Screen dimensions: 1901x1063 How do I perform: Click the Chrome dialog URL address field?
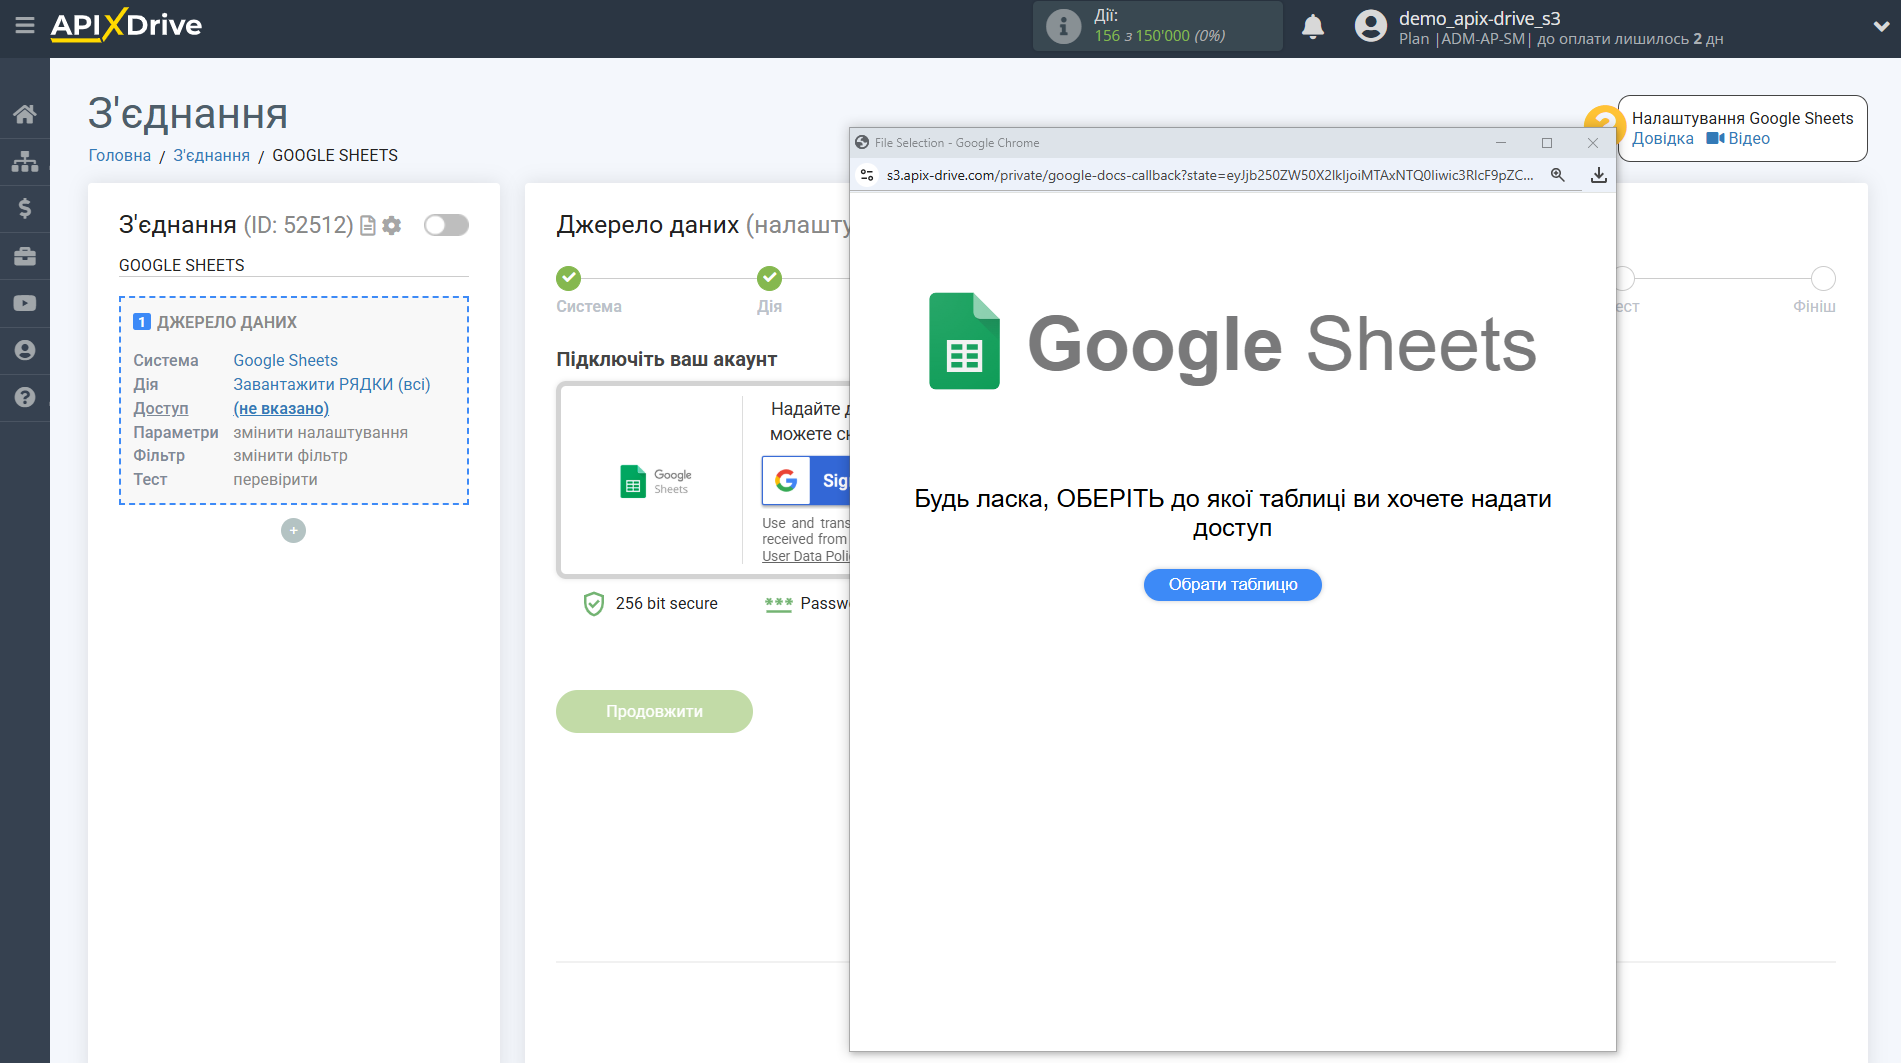[1200, 174]
